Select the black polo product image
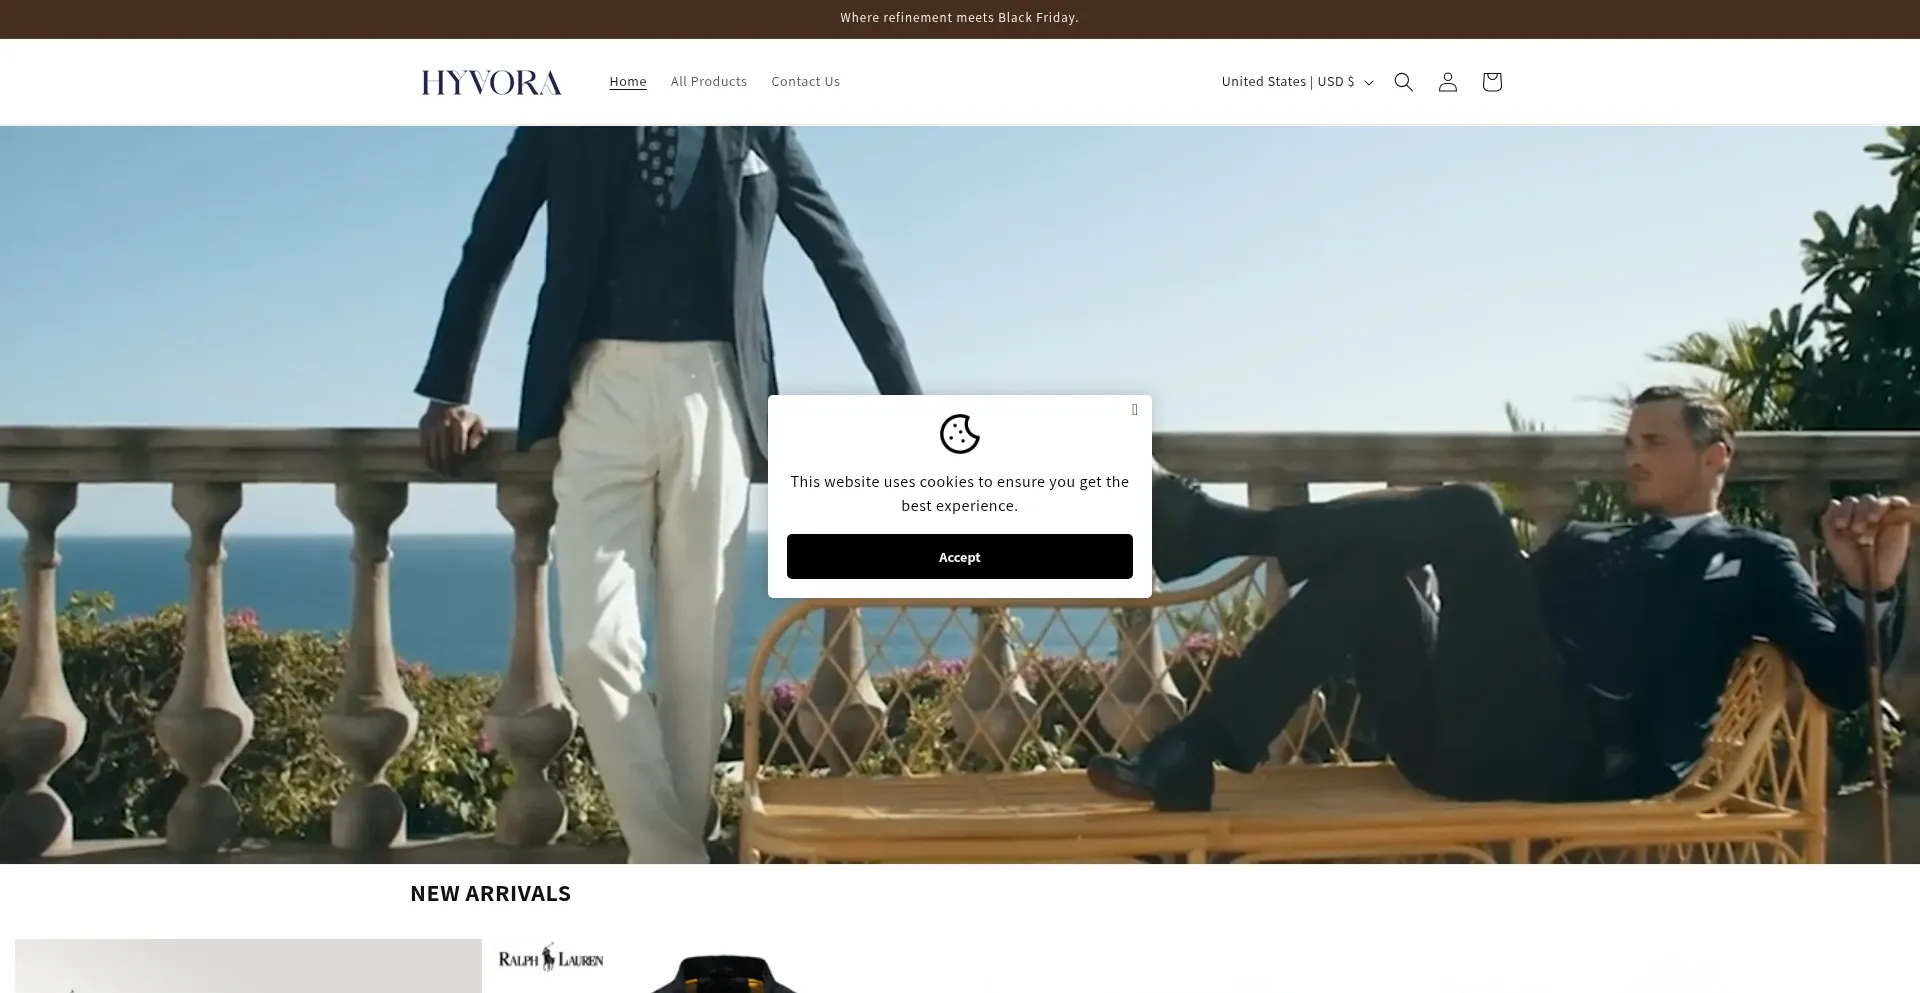This screenshot has height=993, width=1920. click(724, 974)
